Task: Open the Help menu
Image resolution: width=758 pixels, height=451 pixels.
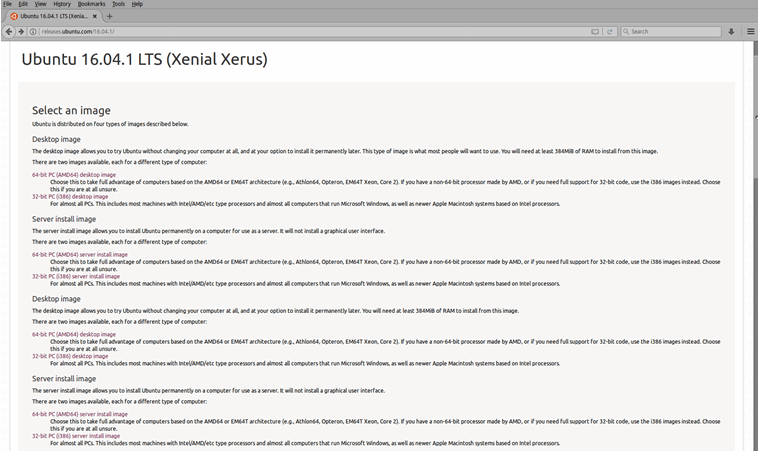Action: [x=137, y=4]
